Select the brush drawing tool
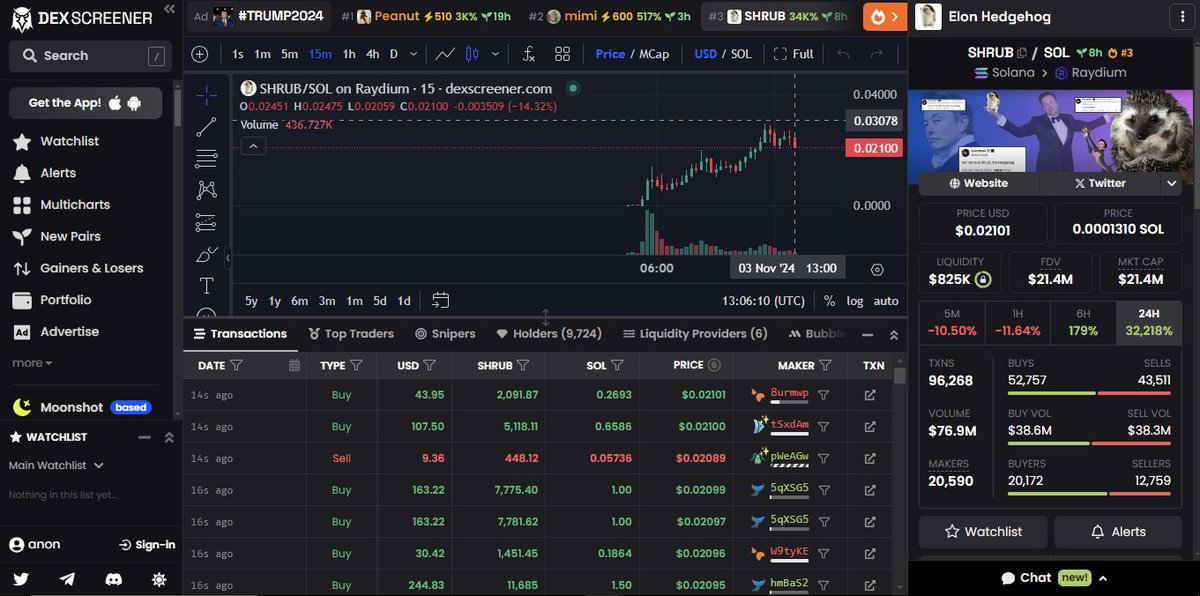 tap(206, 254)
